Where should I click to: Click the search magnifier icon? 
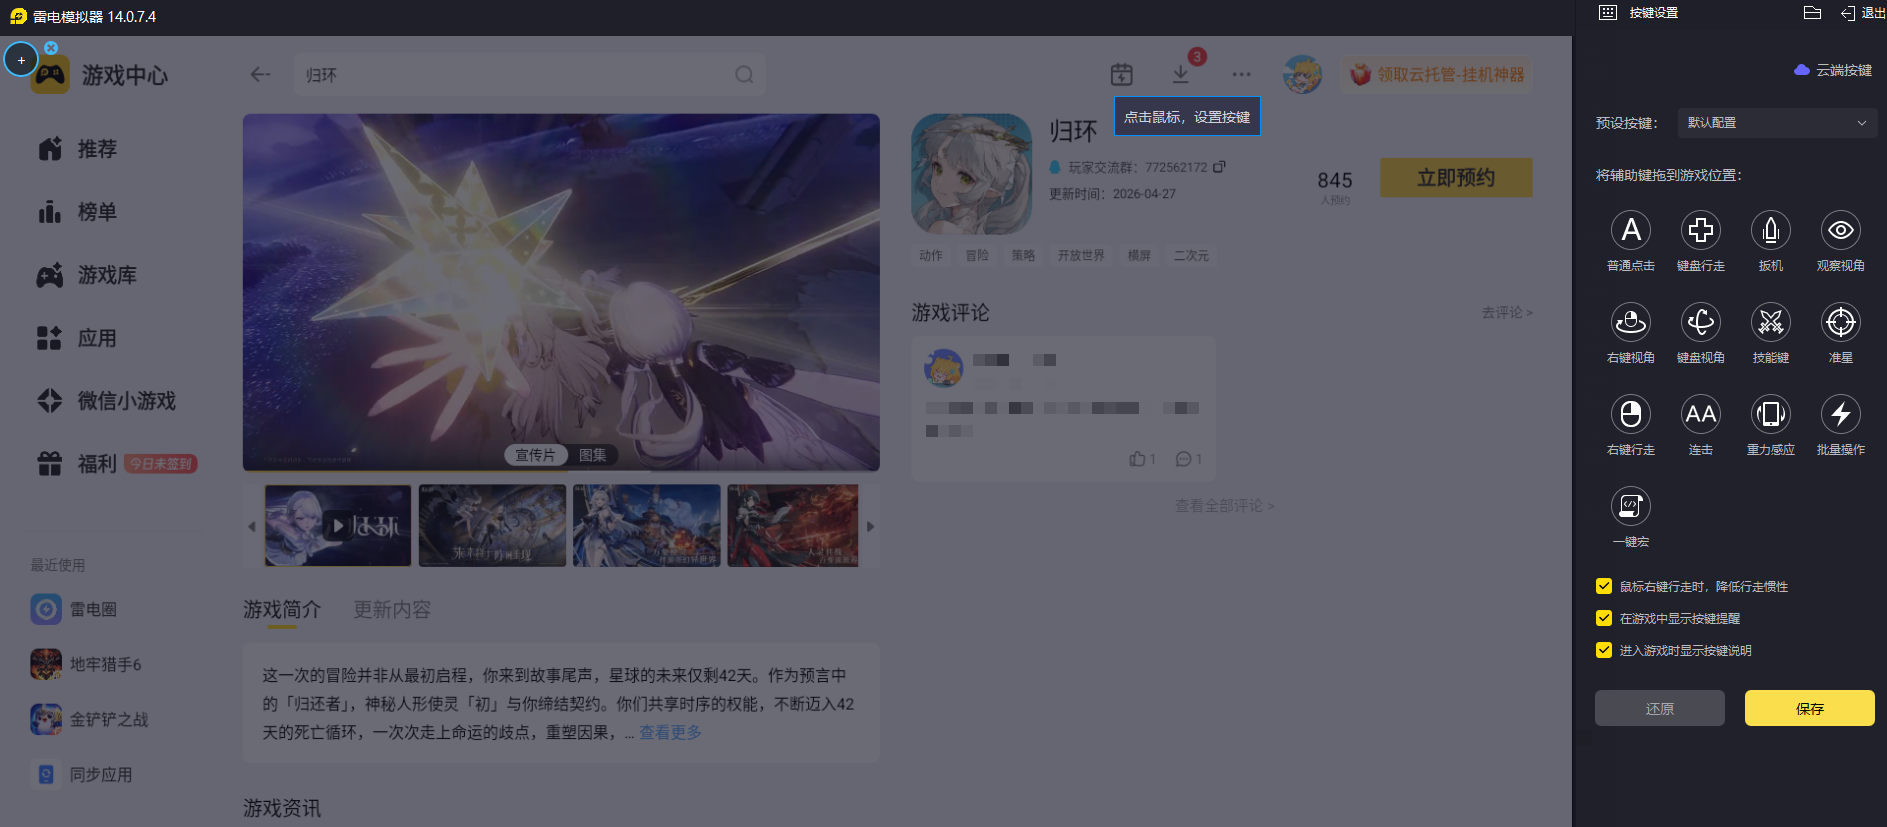pos(744,75)
